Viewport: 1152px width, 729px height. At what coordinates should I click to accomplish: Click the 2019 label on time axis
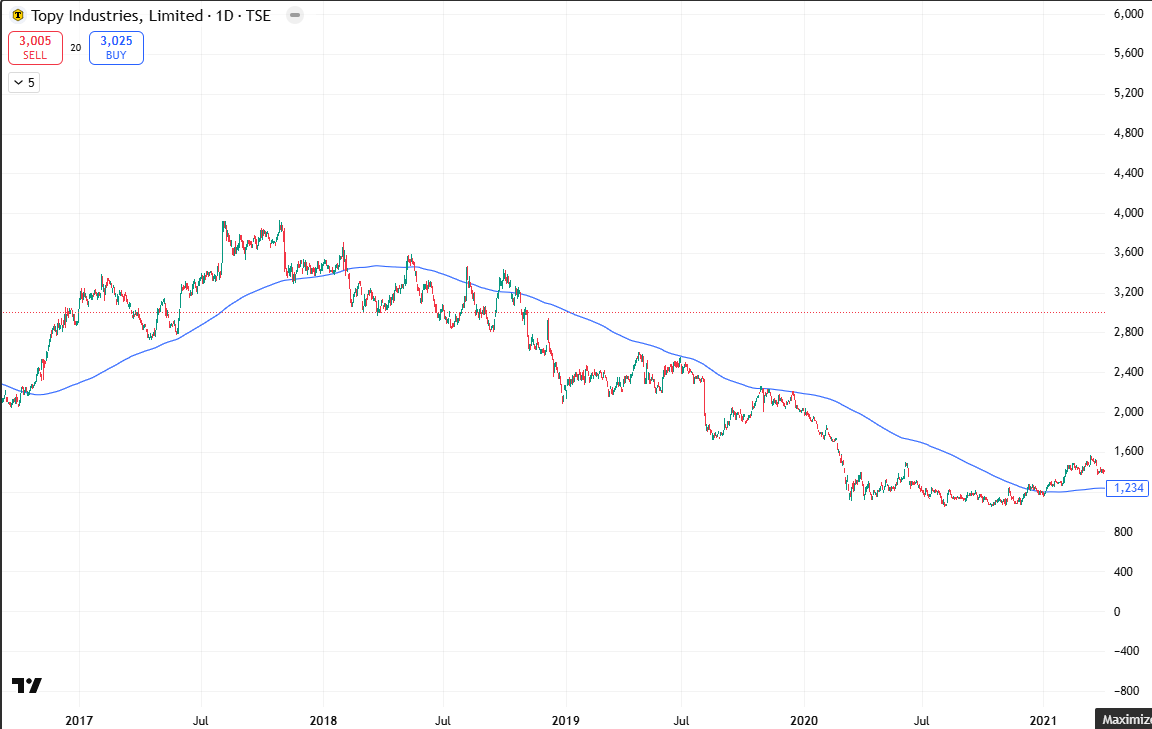coord(566,720)
